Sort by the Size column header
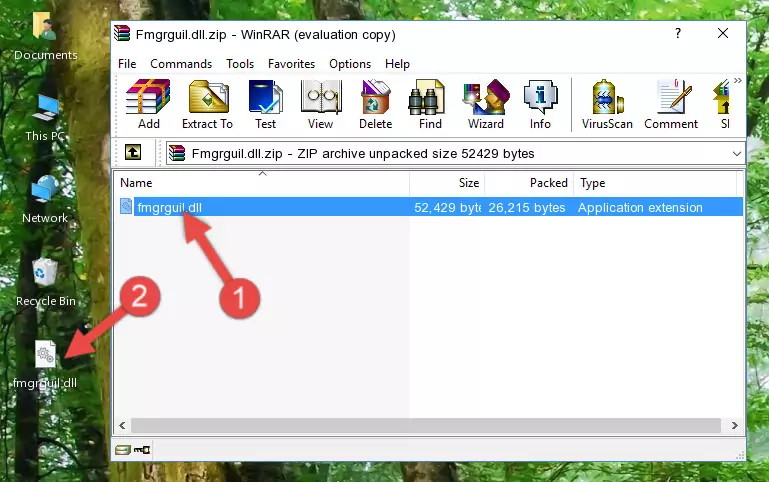This screenshot has width=769, height=482. click(x=447, y=183)
